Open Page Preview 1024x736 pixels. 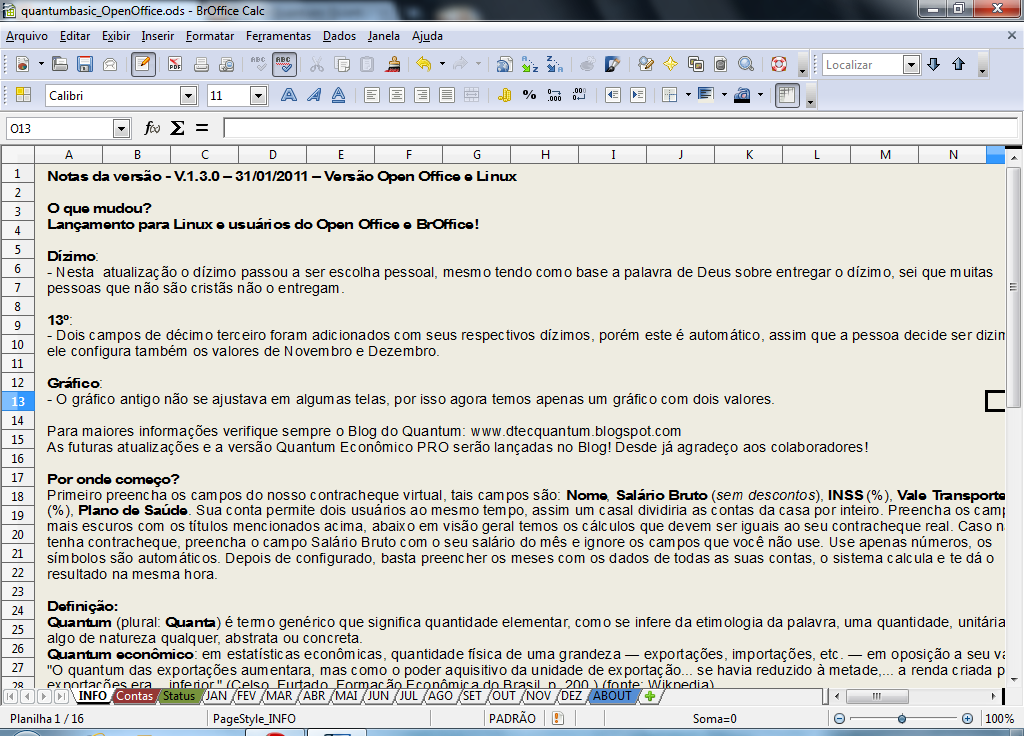click(x=227, y=64)
